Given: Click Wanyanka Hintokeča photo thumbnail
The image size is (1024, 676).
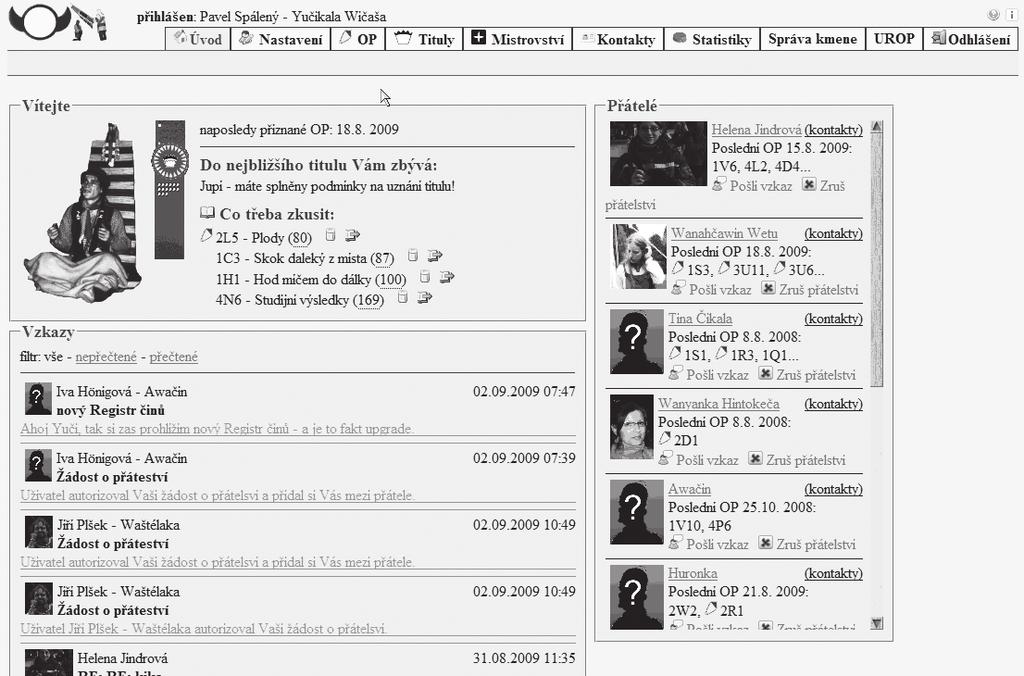Looking at the screenshot, I should pyautogui.click(x=632, y=427).
